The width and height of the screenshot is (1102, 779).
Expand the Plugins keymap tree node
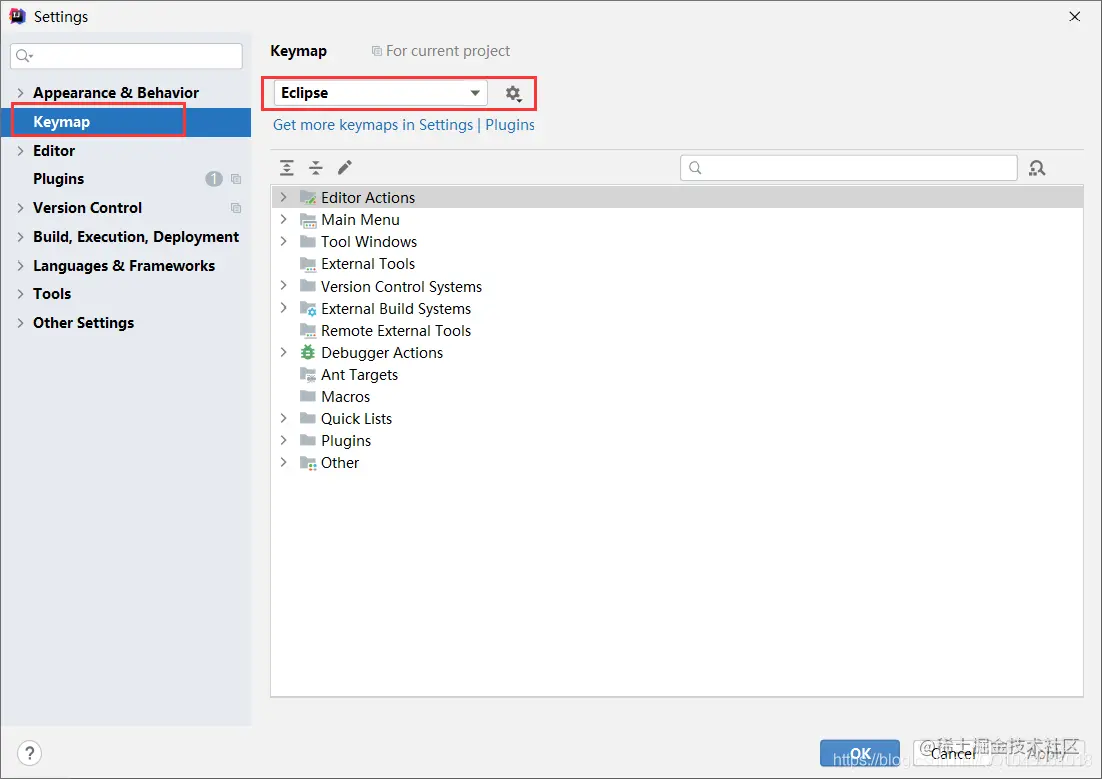pos(283,440)
